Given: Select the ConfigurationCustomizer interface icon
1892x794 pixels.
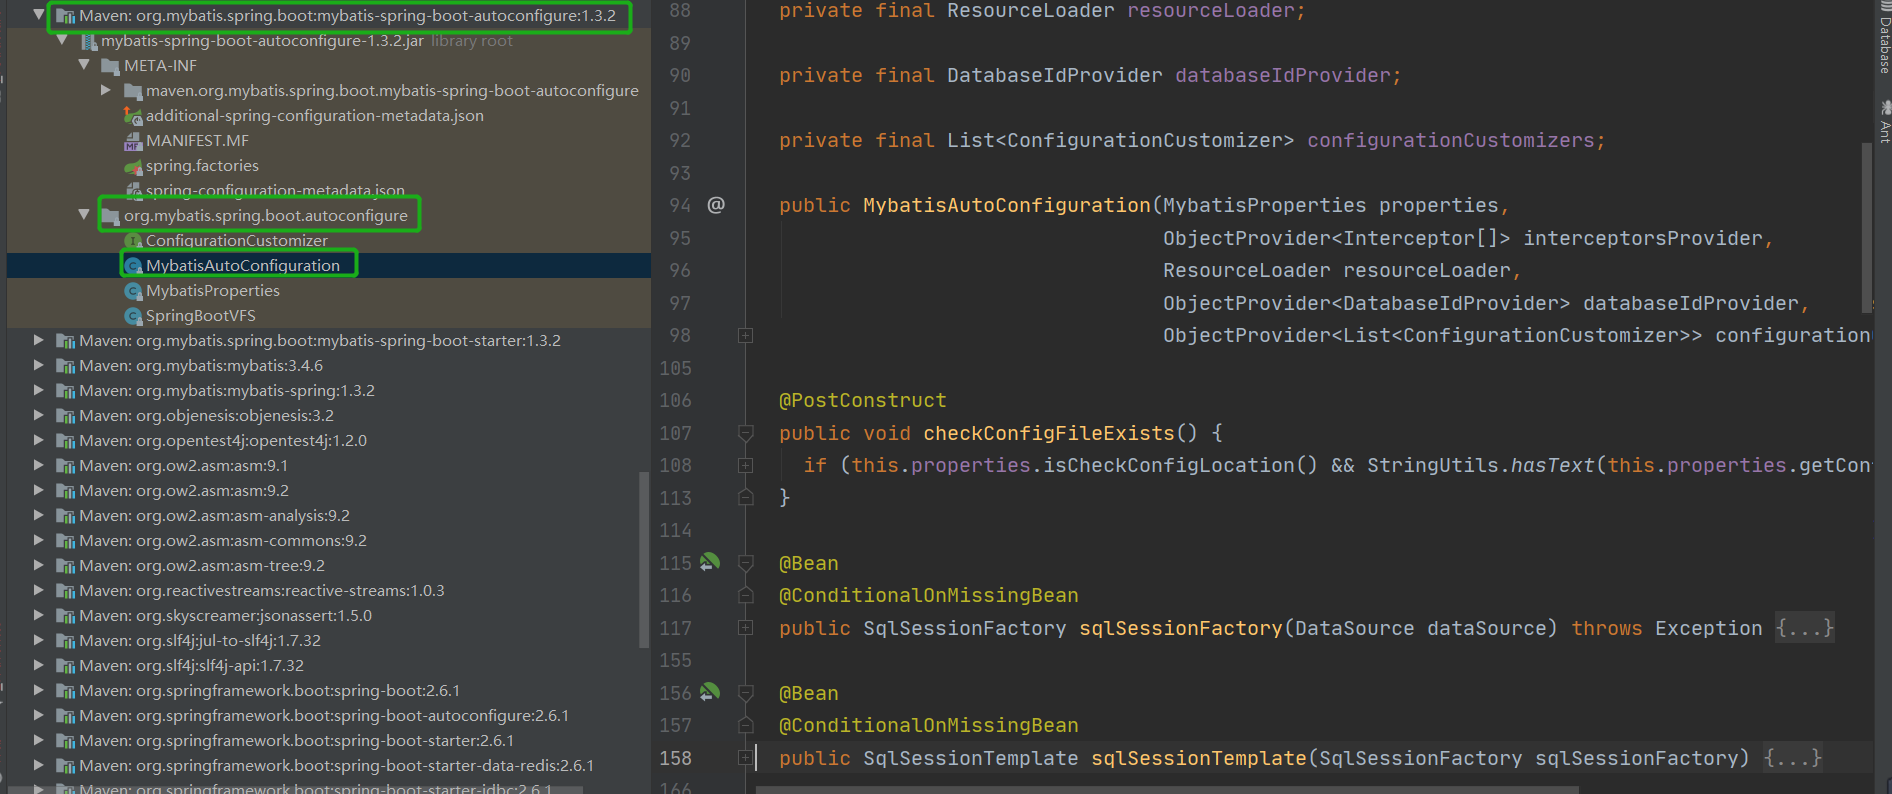Looking at the screenshot, I should click(133, 241).
